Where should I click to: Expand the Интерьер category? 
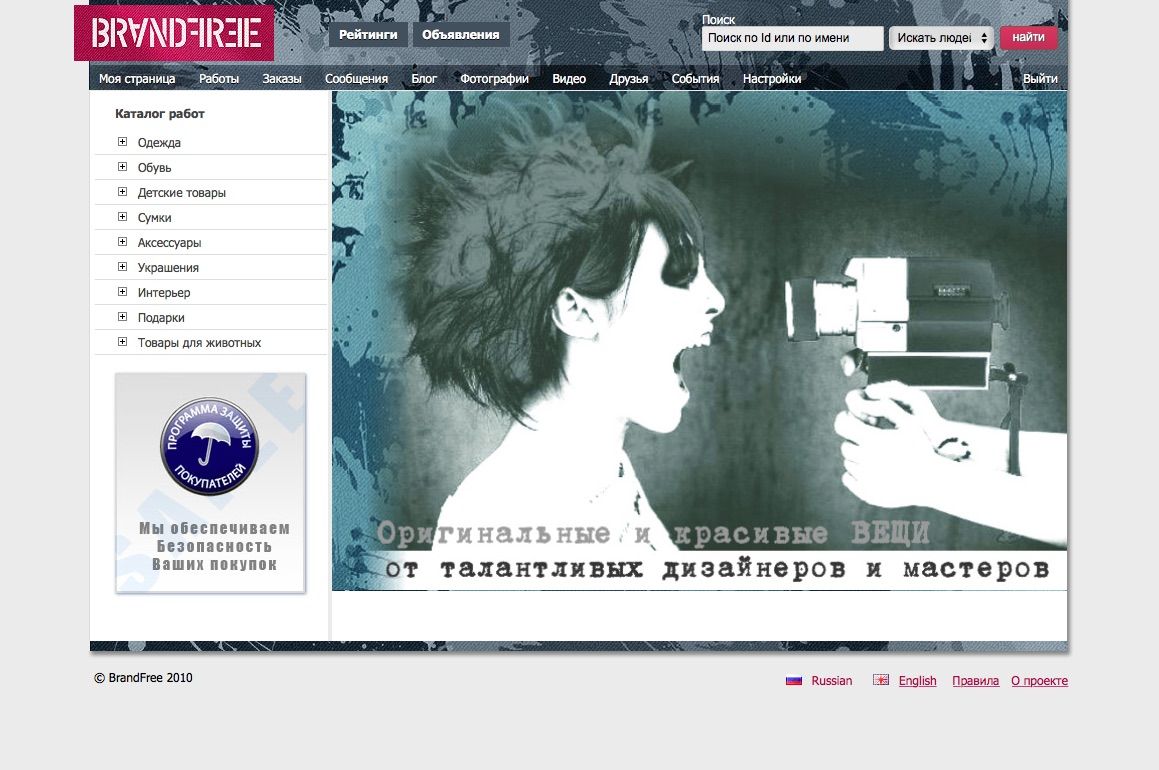(123, 292)
